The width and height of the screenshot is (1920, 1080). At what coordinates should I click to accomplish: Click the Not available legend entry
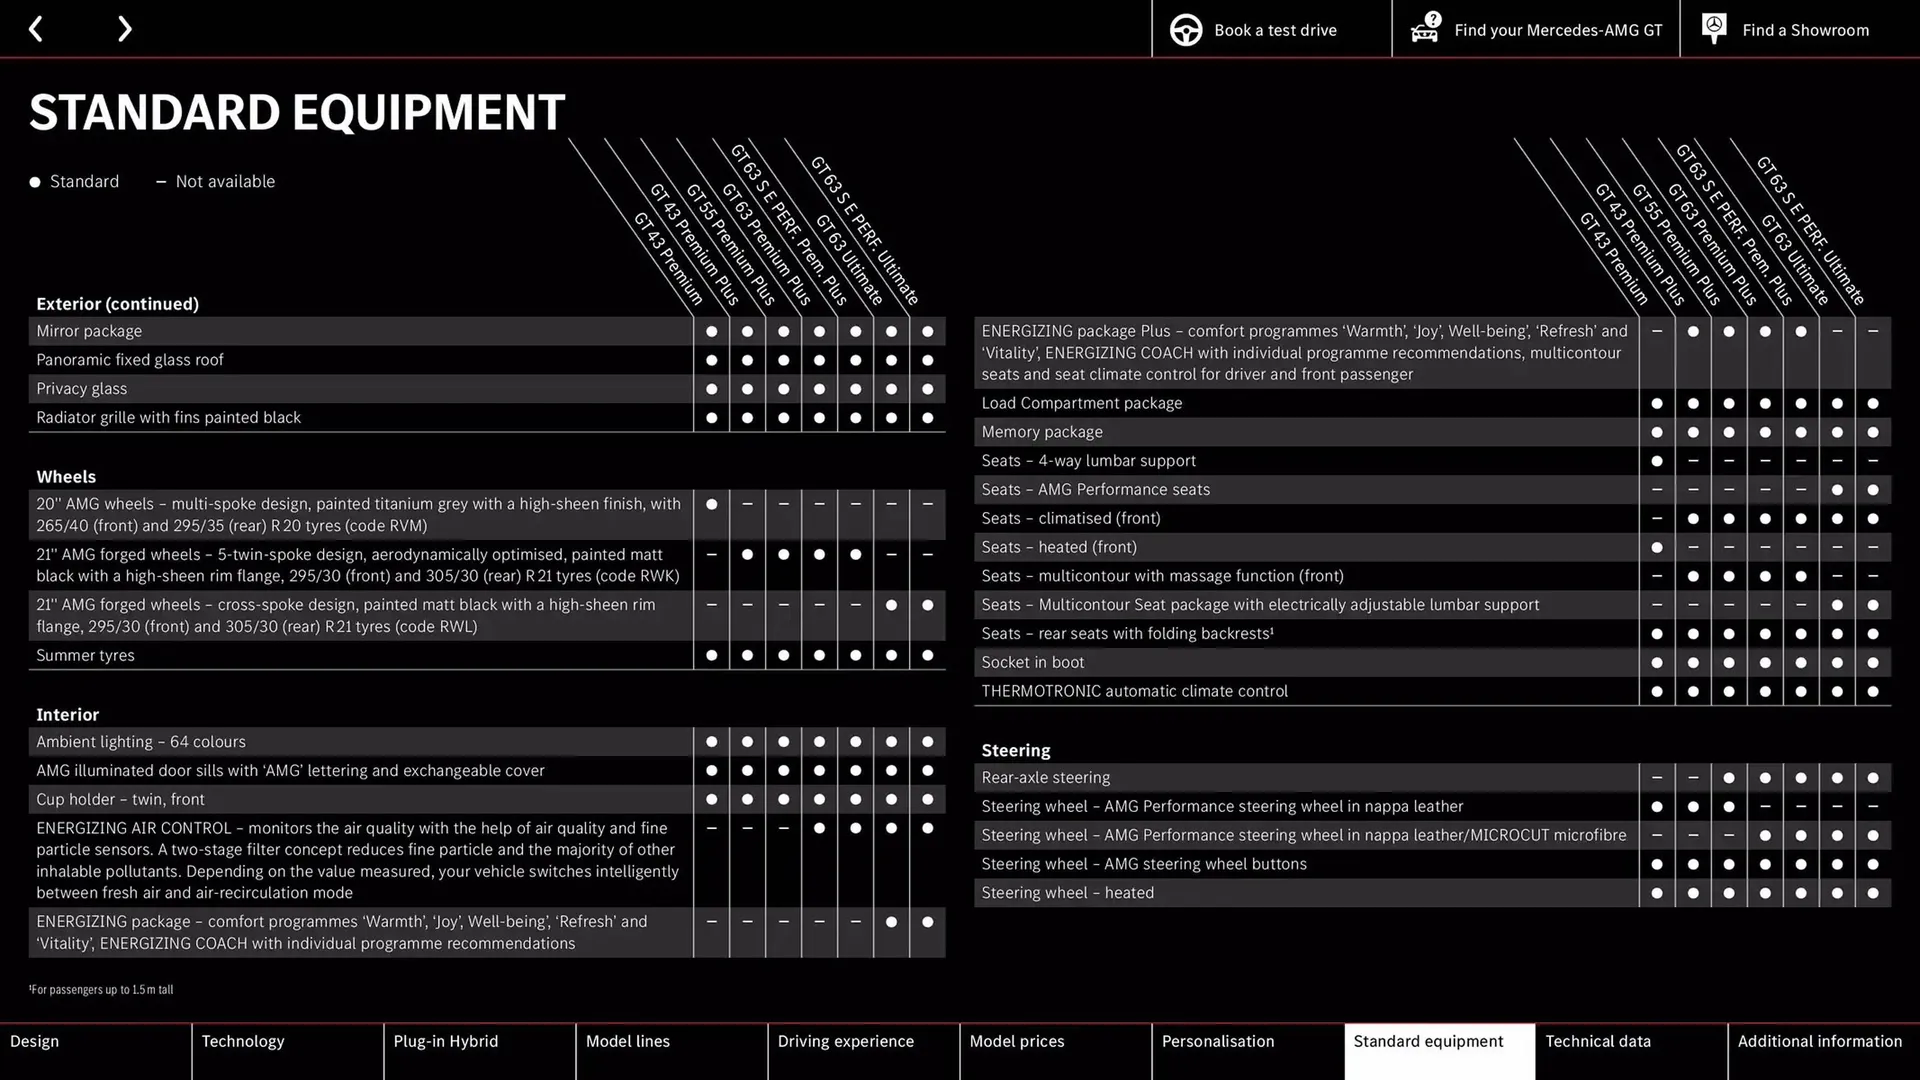coord(215,182)
